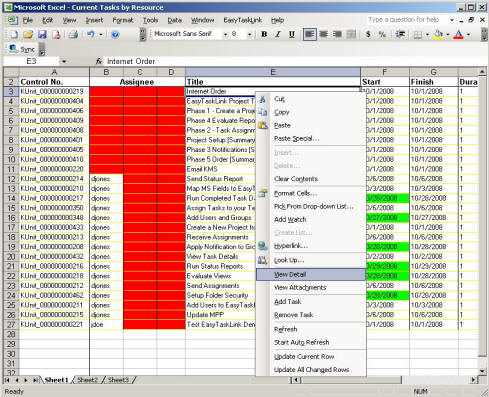Viewport: 489px width, 397px height.
Task: Choose Copy in context menu
Action: [311, 112]
